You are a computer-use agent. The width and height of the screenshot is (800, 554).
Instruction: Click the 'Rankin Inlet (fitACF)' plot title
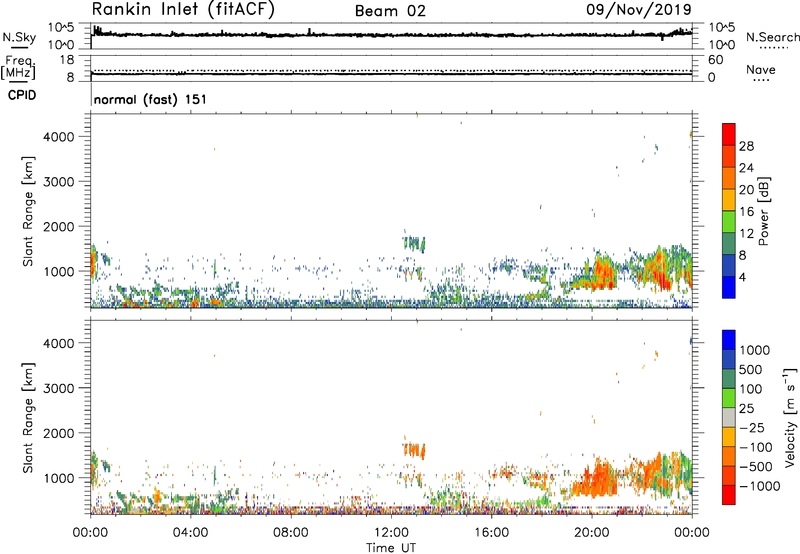[183, 9]
